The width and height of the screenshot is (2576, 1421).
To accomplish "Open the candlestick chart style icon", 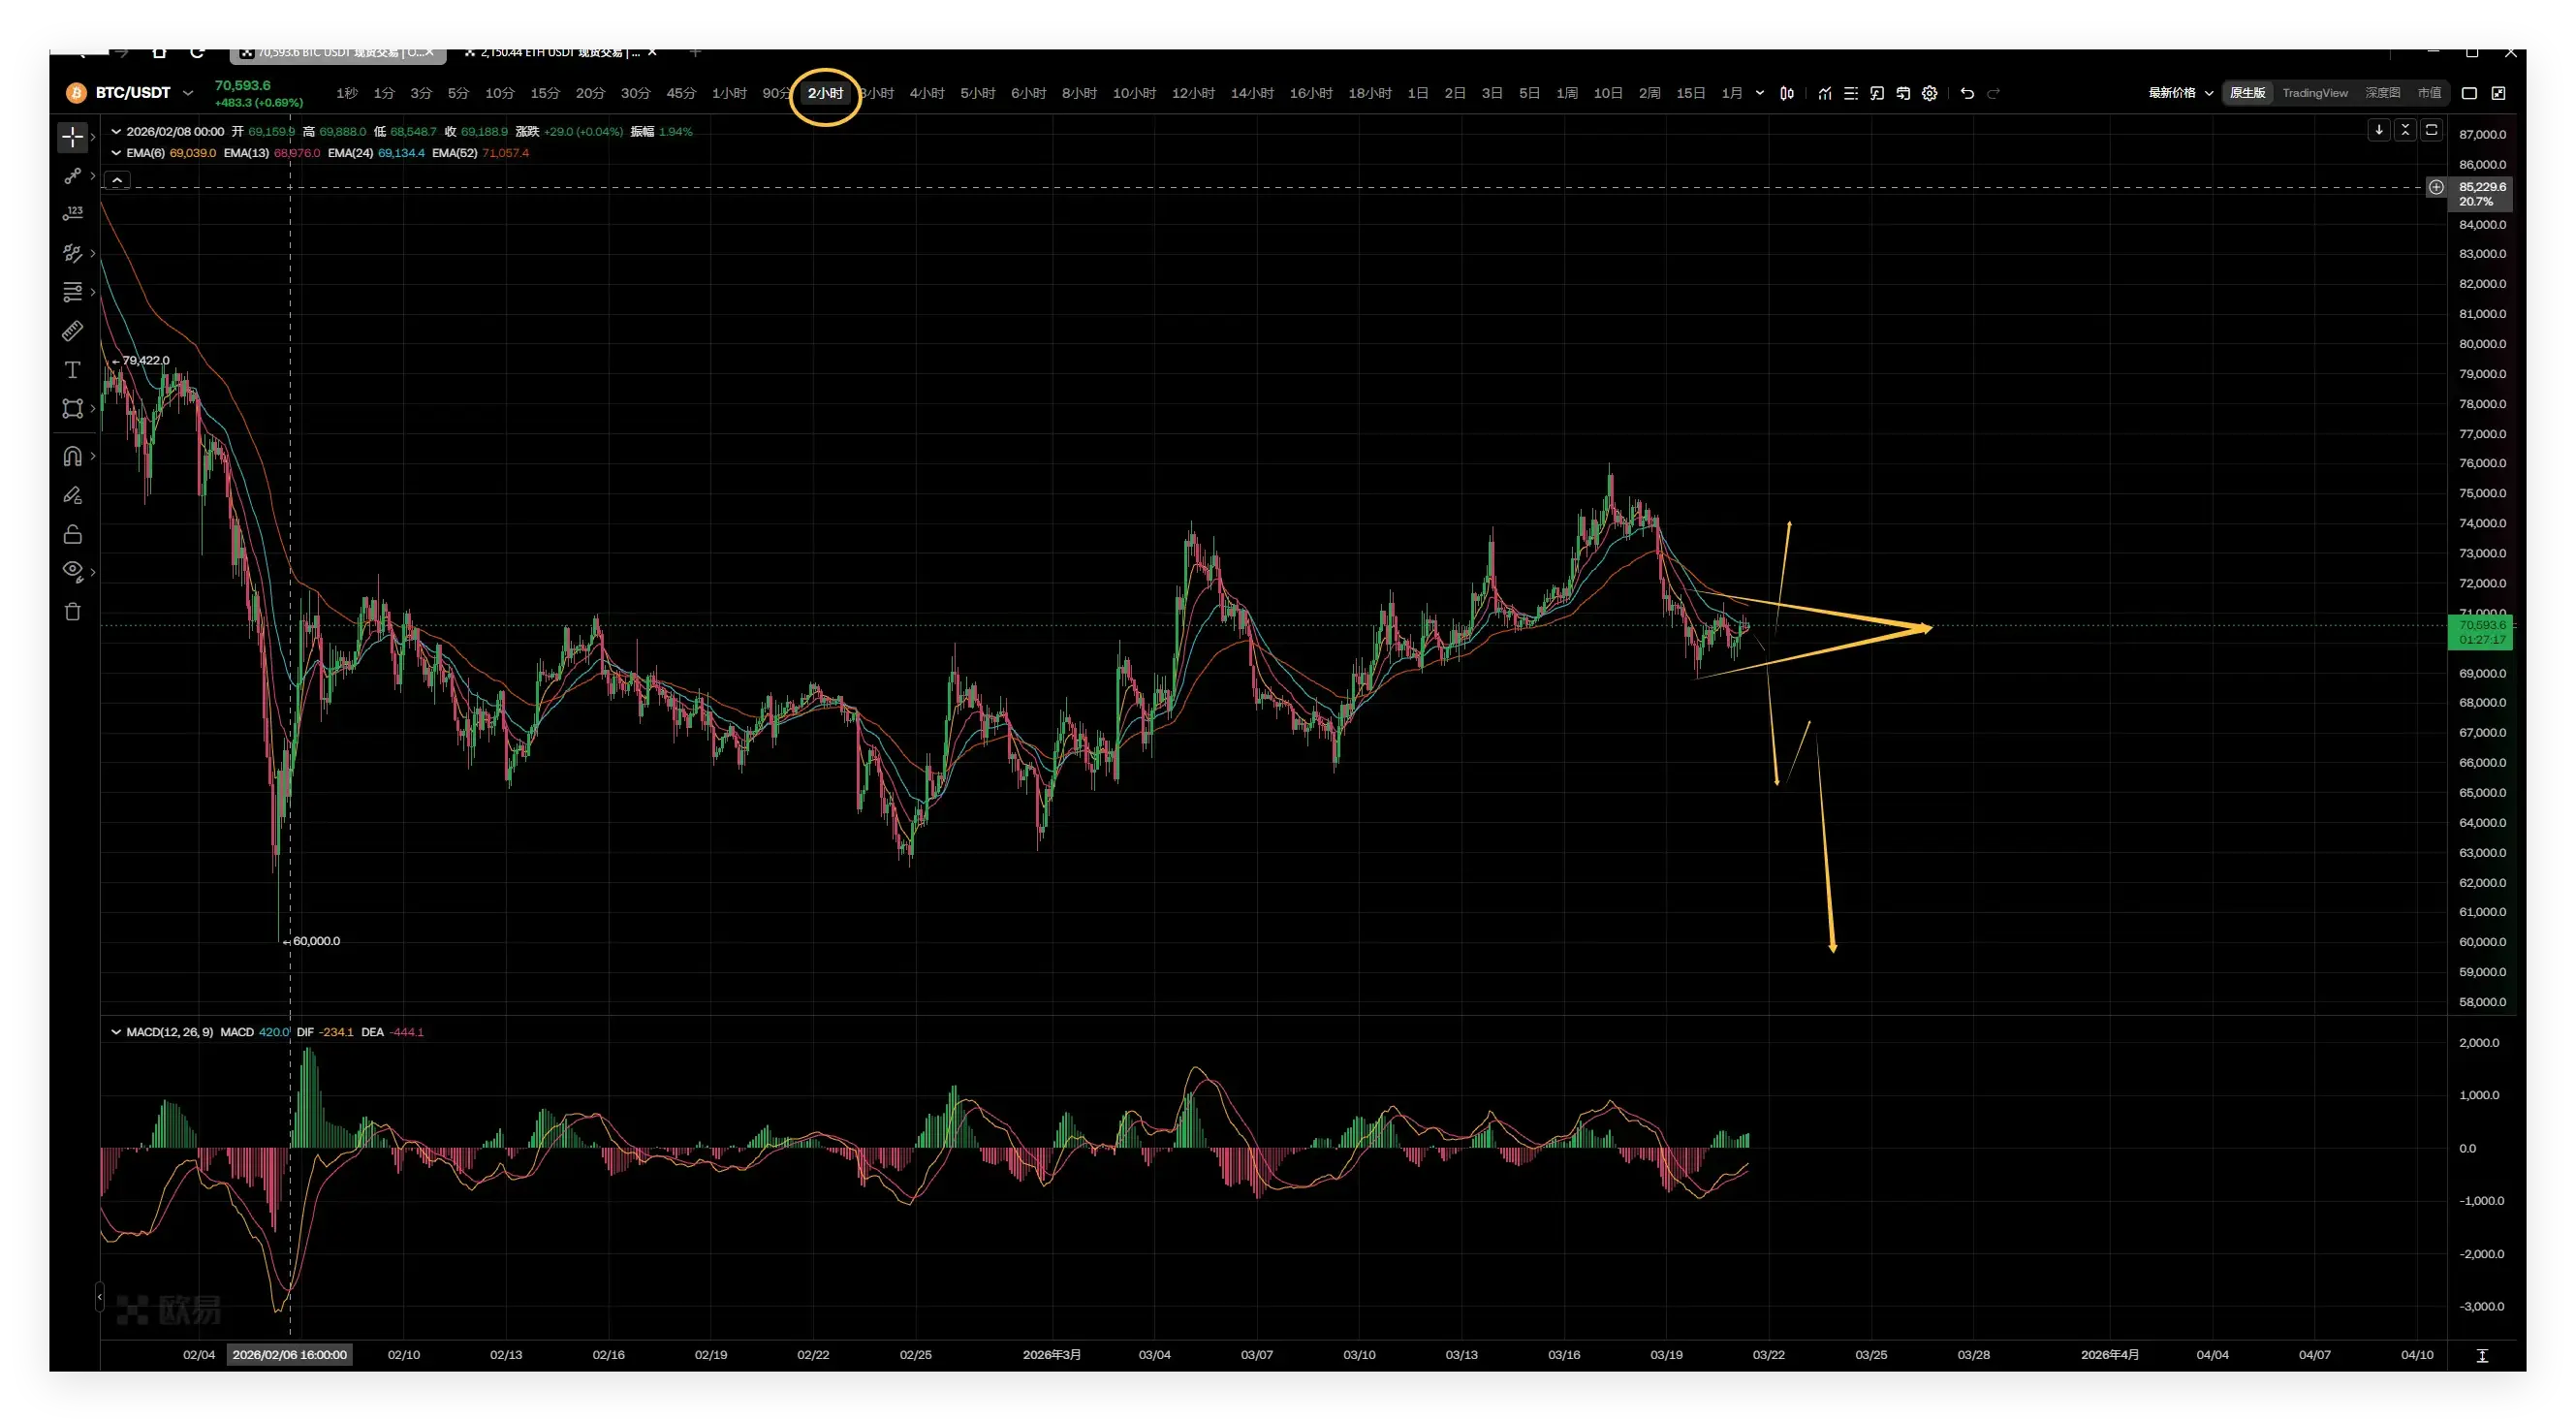I will click(1787, 93).
